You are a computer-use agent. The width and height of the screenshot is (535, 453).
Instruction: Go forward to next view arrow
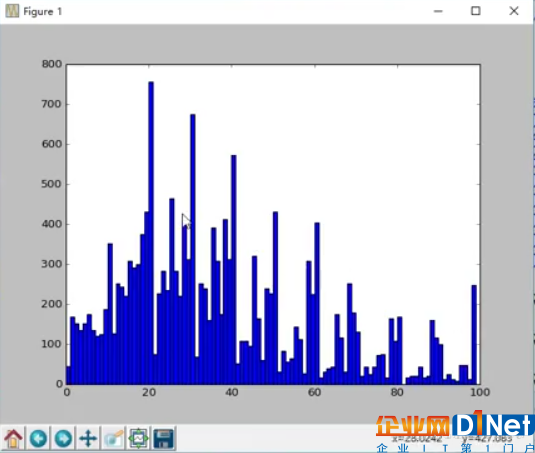[x=63, y=438]
